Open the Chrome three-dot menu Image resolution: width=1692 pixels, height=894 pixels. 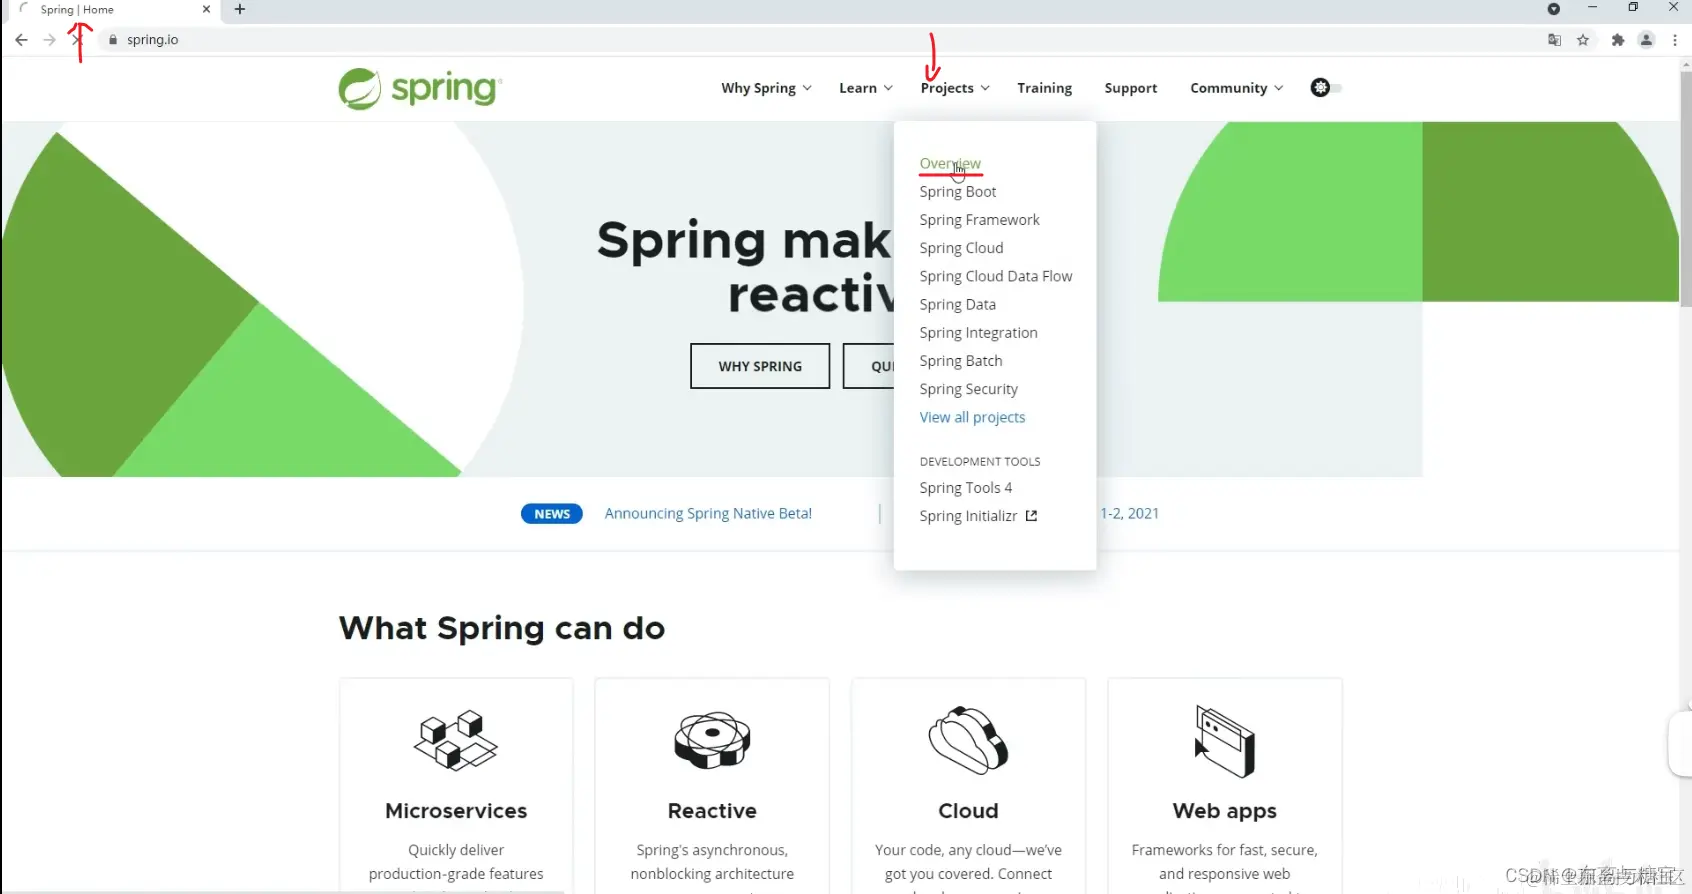pos(1675,40)
